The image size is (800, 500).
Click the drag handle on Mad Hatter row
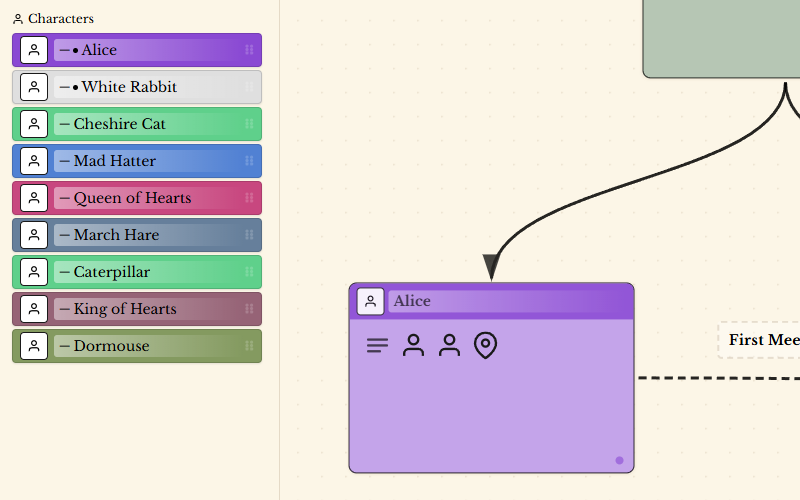pos(249,161)
